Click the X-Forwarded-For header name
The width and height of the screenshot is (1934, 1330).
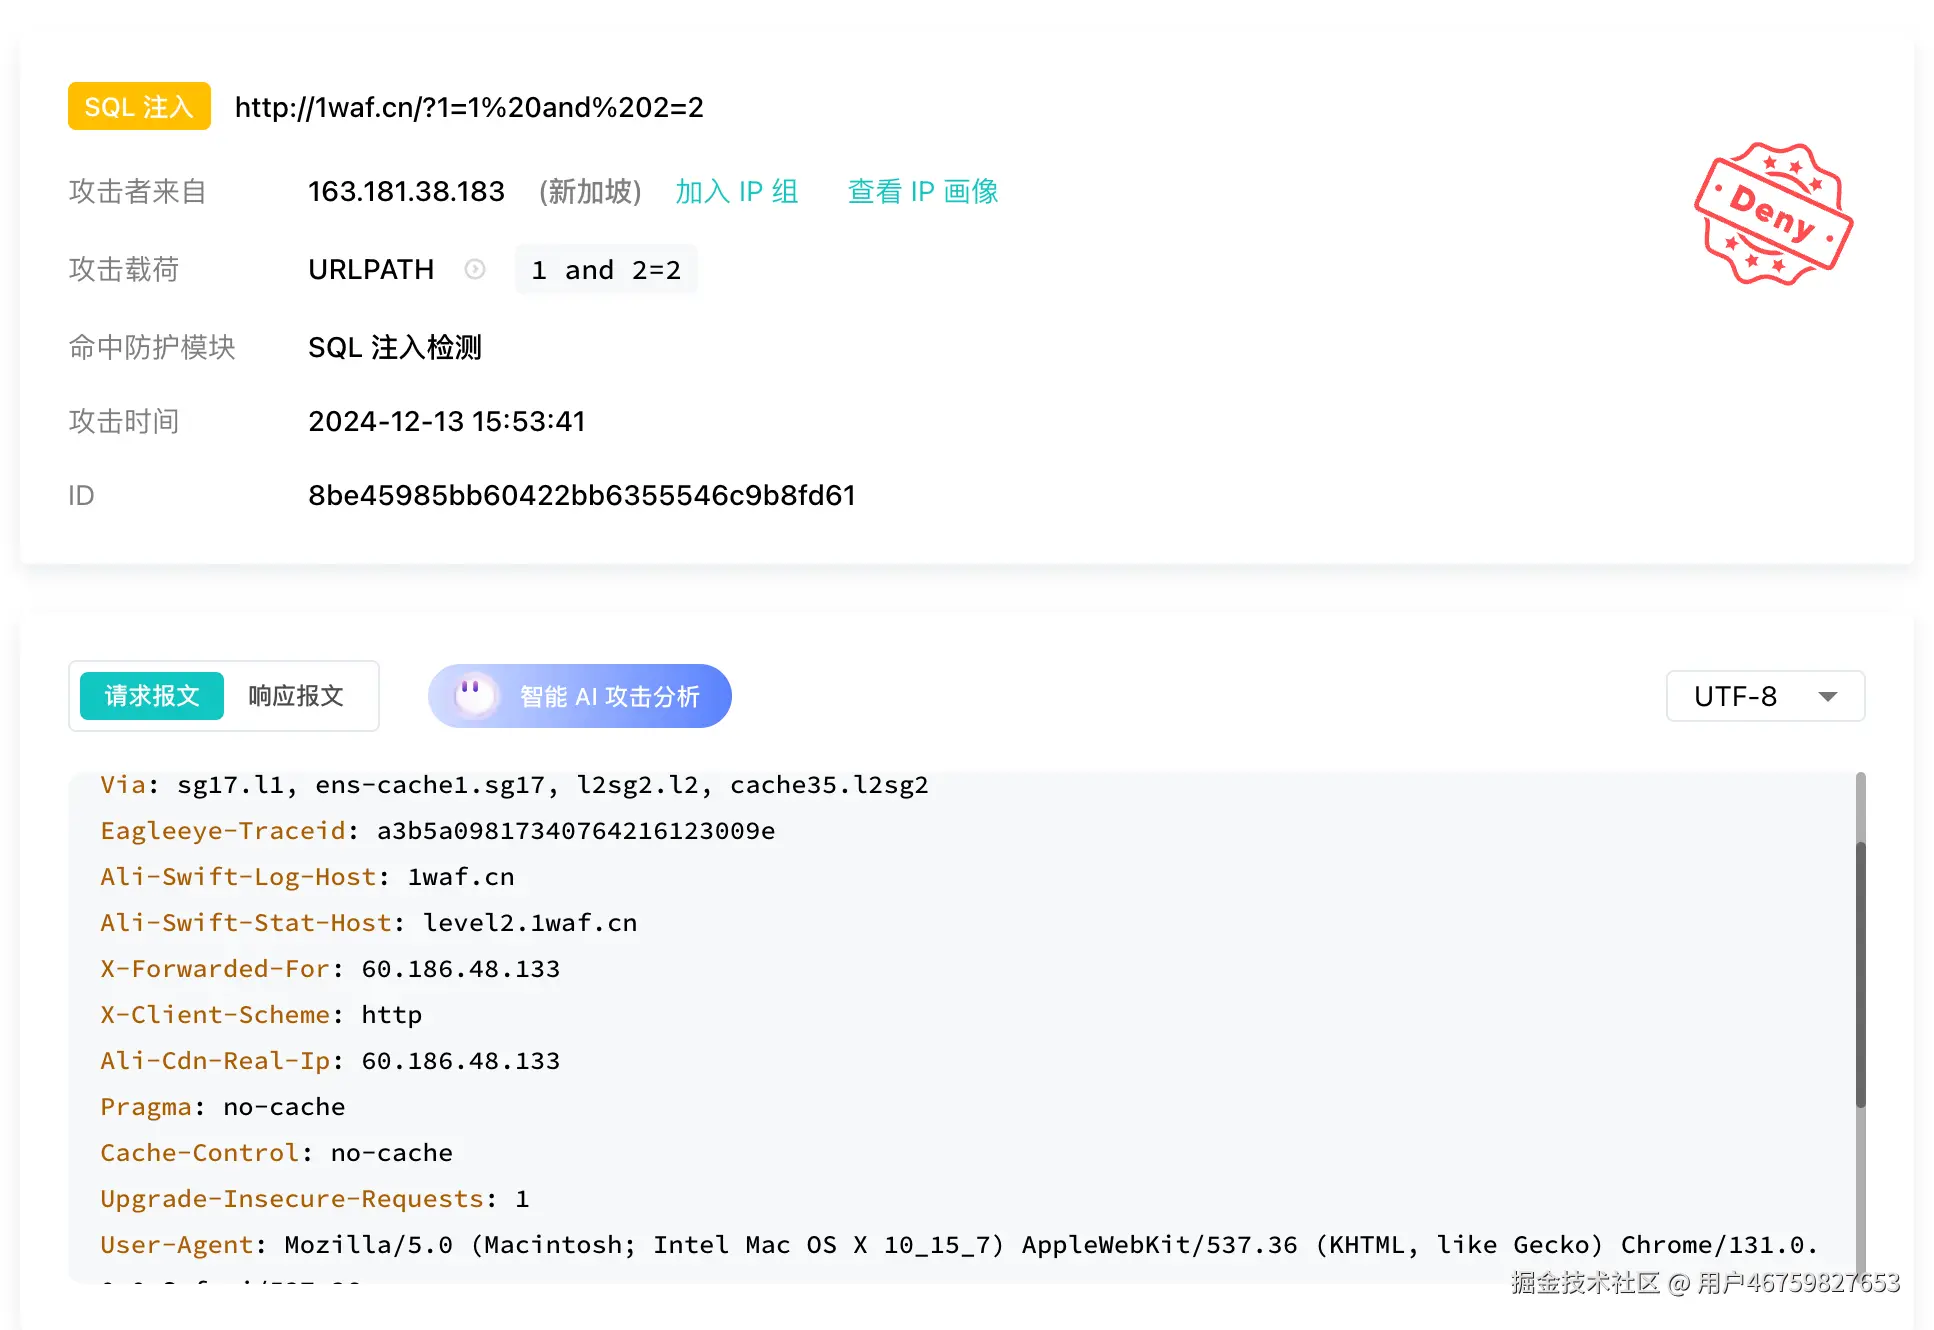(x=214, y=968)
